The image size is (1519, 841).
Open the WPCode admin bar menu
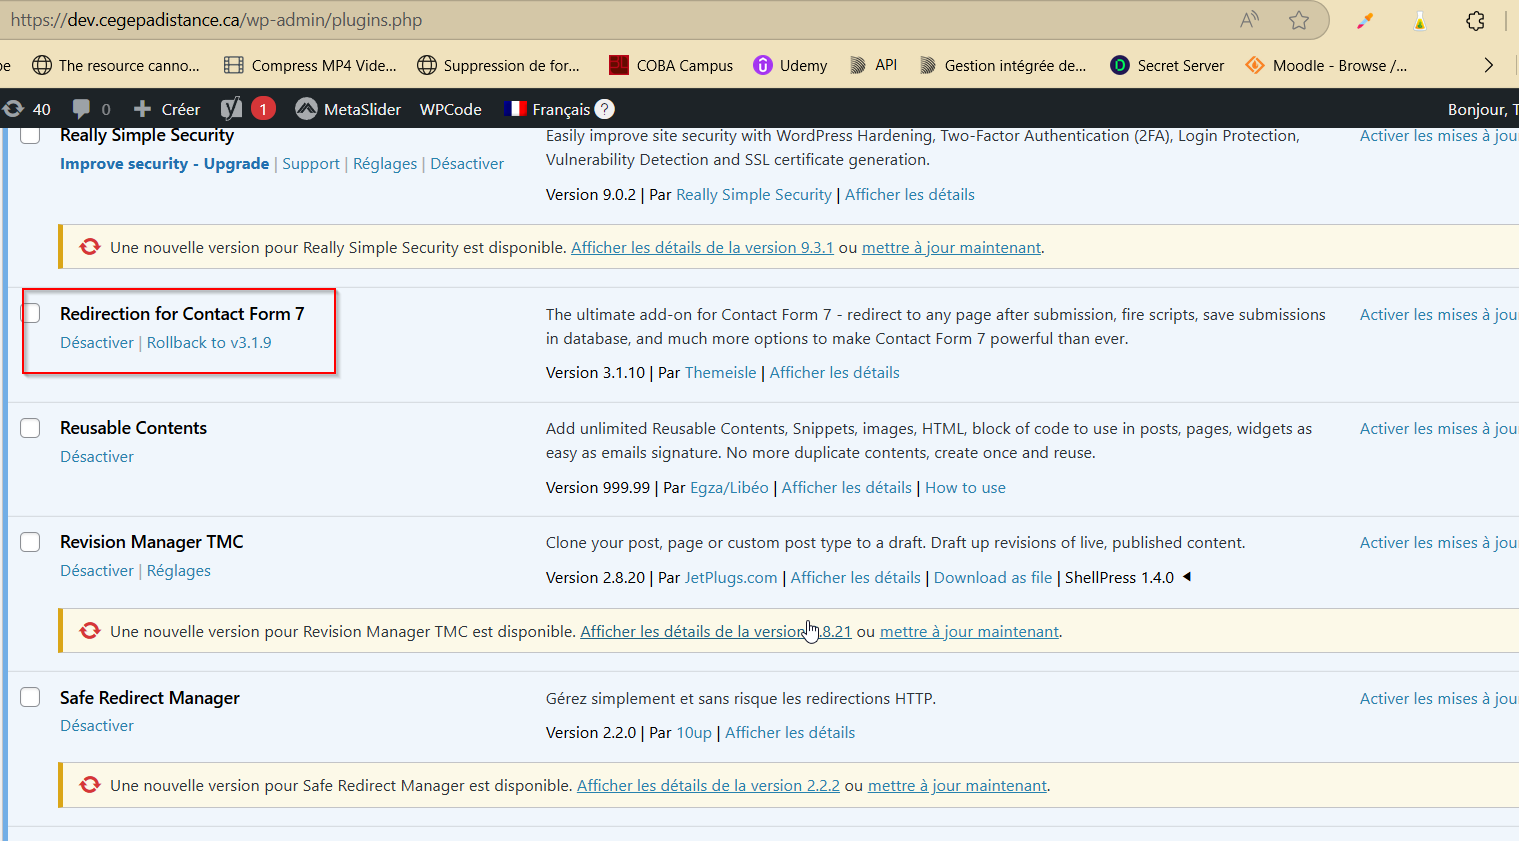pyautogui.click(x=450, y=109)
